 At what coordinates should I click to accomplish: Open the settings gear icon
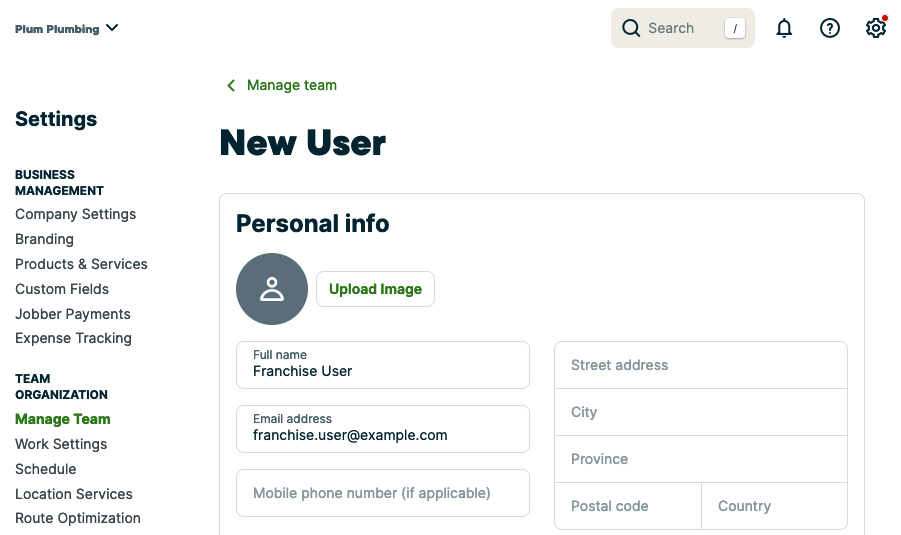tap(876, 28)
